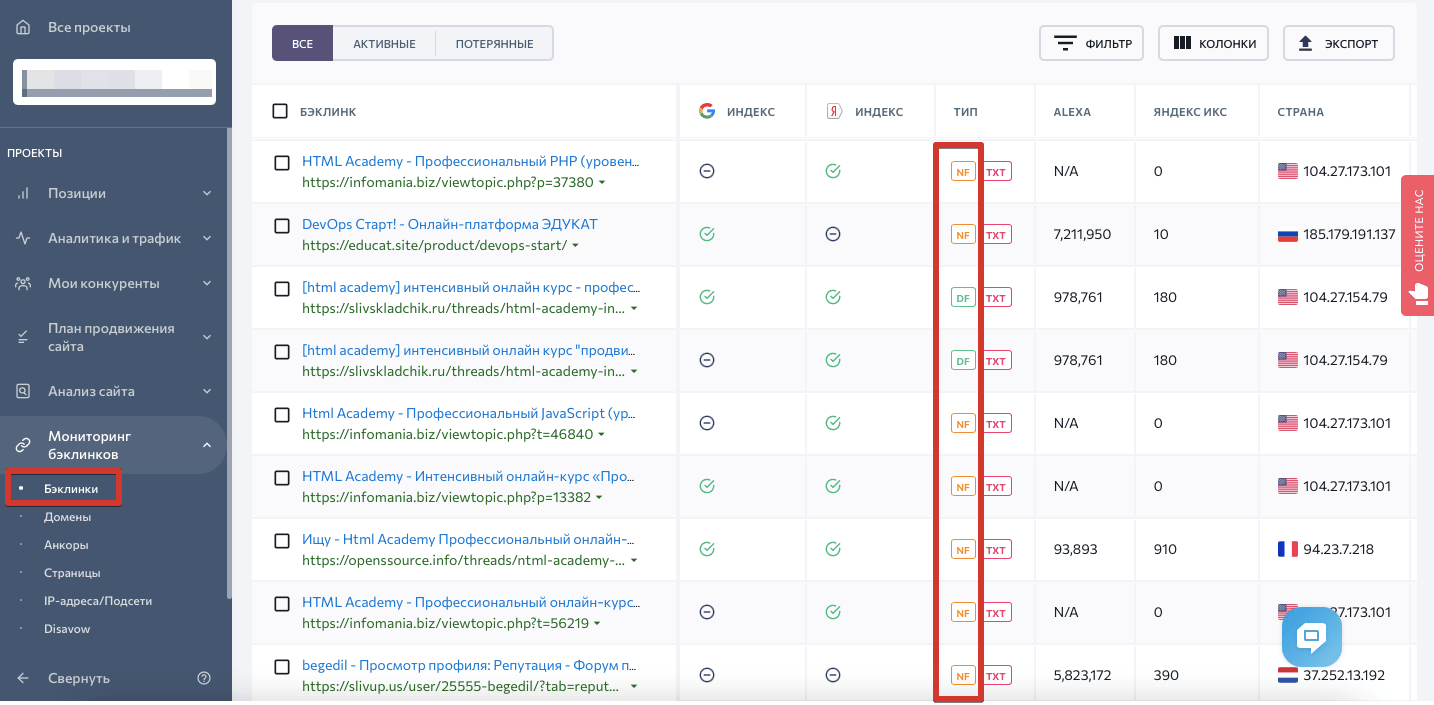Screen dimensions: 1434x705
Task: Open dropdown arrow next to educat.site URL
Action: click(575, 246)
